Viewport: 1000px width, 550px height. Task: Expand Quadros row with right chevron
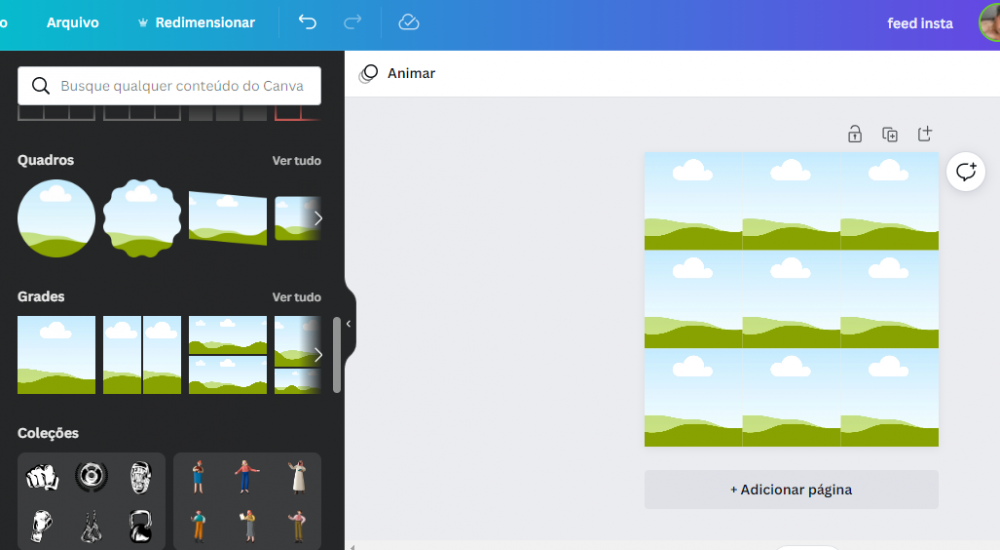(x=318, y=218)
